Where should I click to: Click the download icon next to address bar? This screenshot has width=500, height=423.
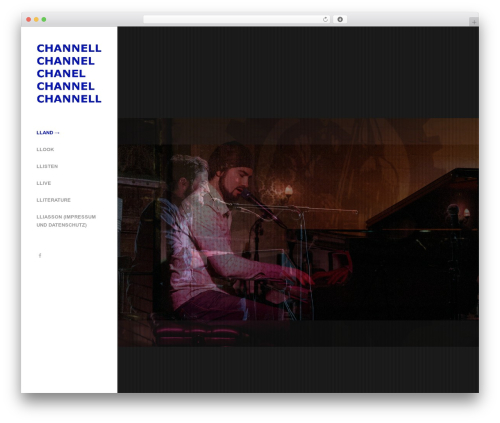[x=340, y=19]
